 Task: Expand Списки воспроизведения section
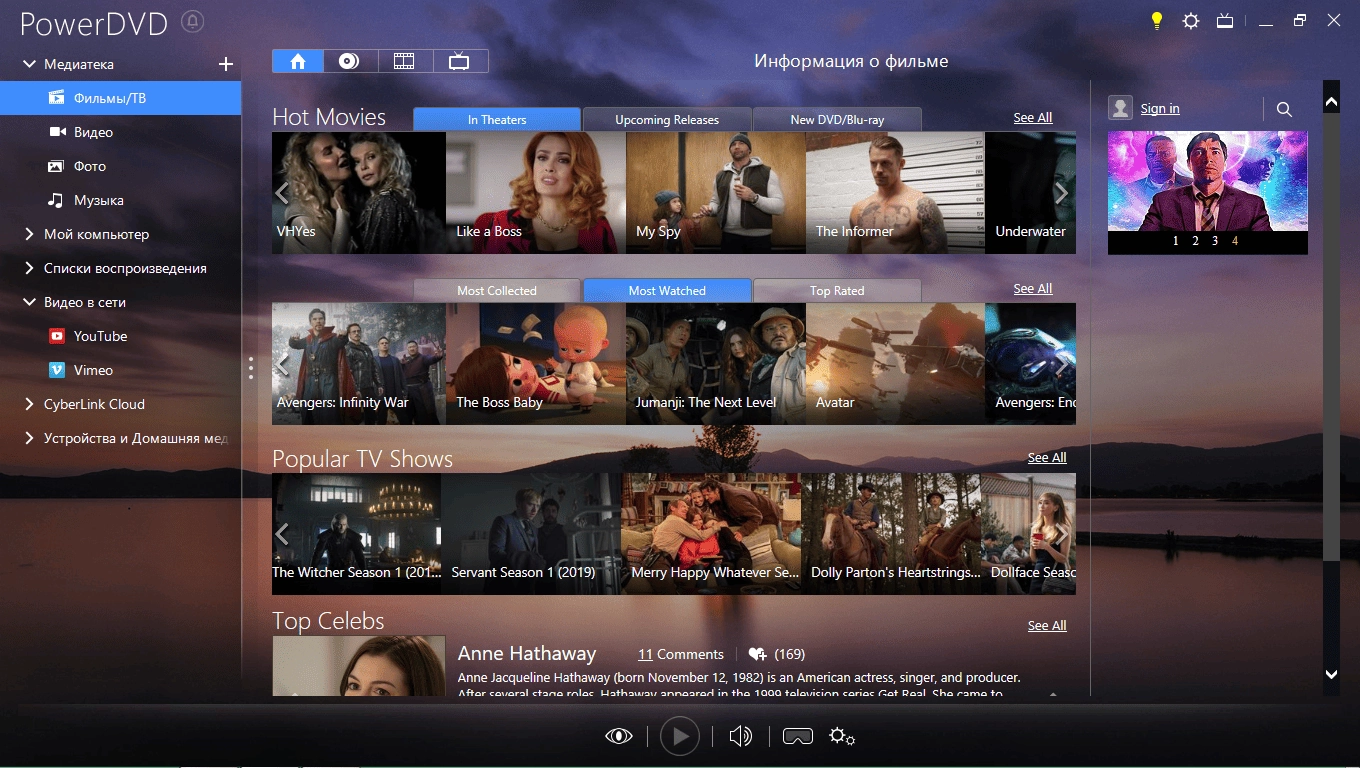pos(29,268)
